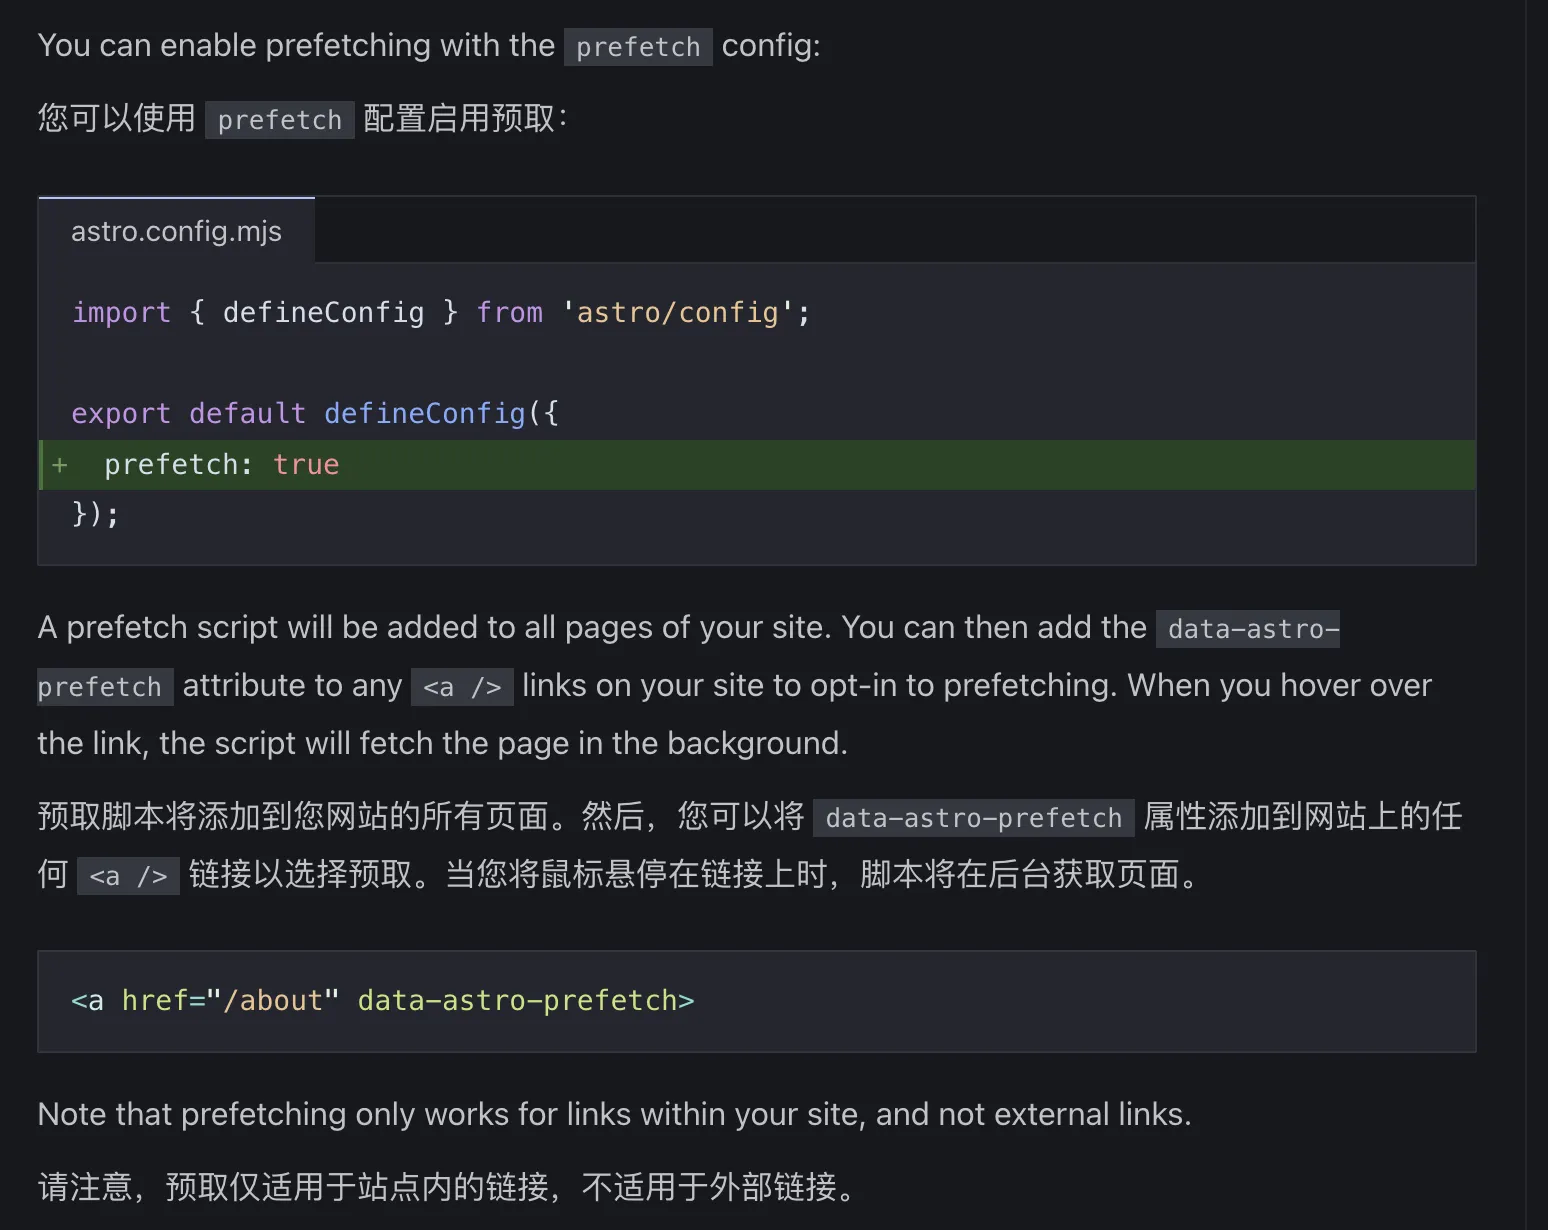The width and height of the screenshot is (1548, 1230).
Task: Click the export keyword in the code block
Action: 121,414
